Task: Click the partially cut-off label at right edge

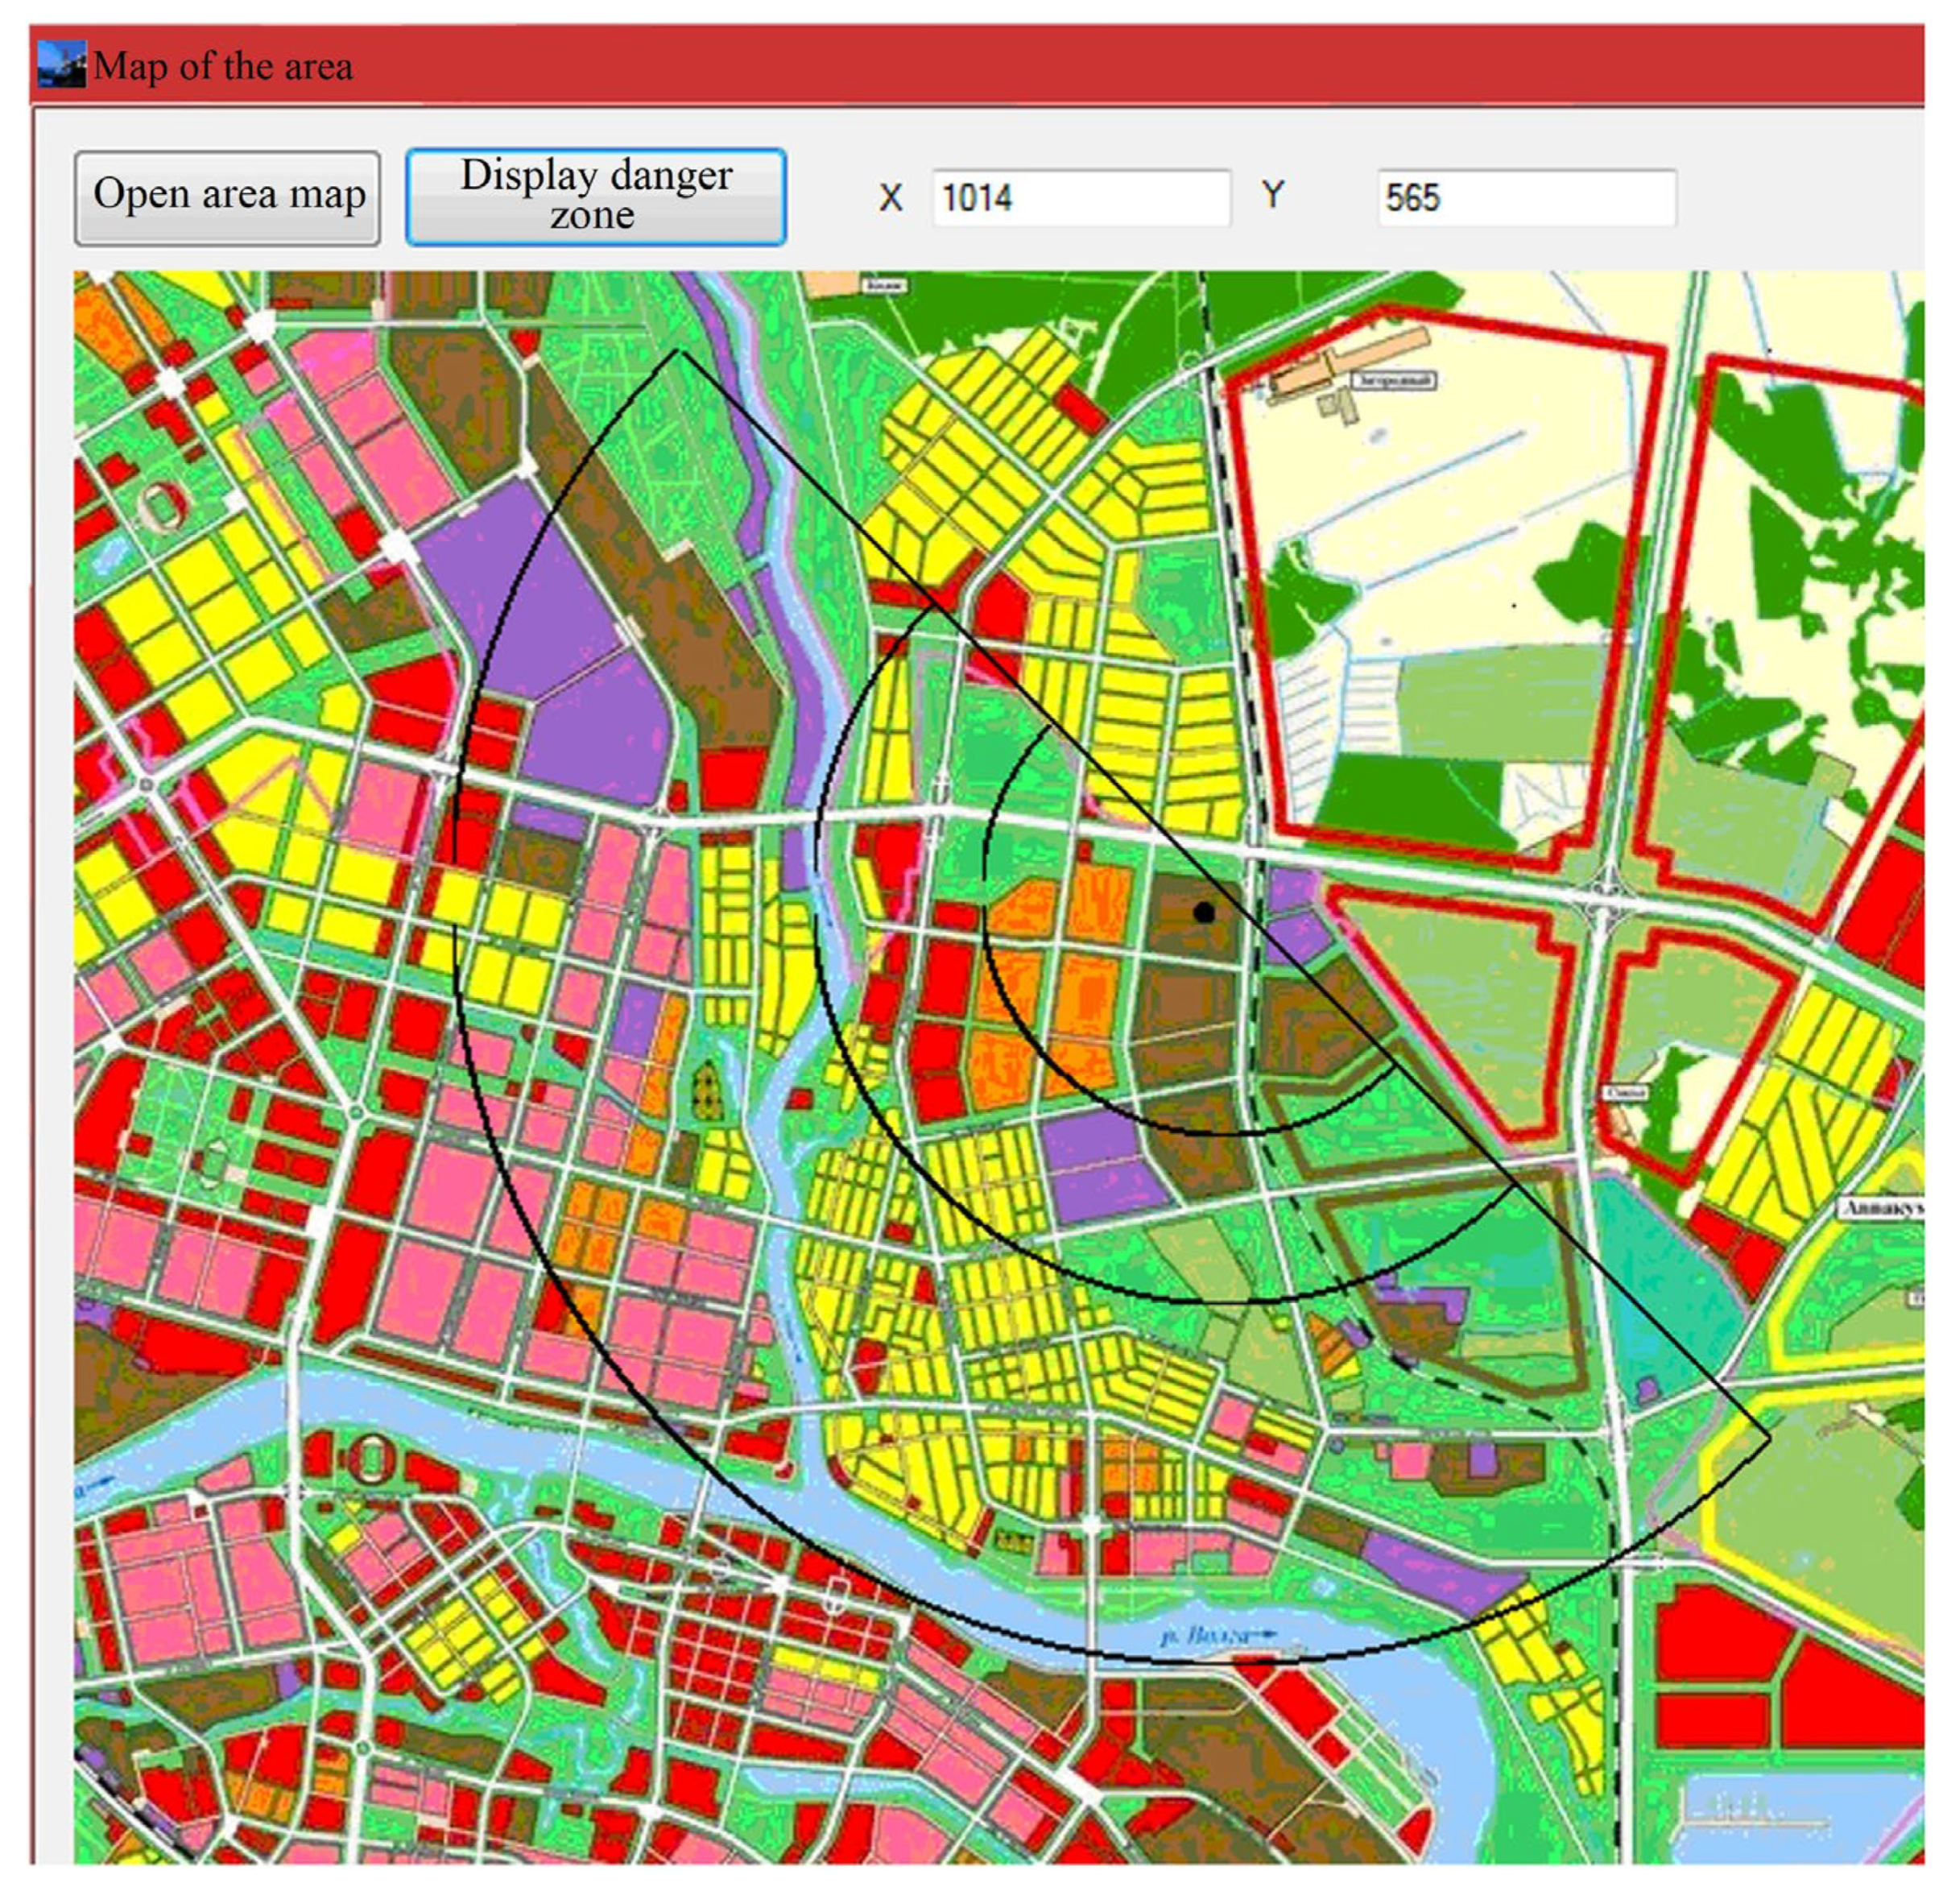Action: 1882,1208
